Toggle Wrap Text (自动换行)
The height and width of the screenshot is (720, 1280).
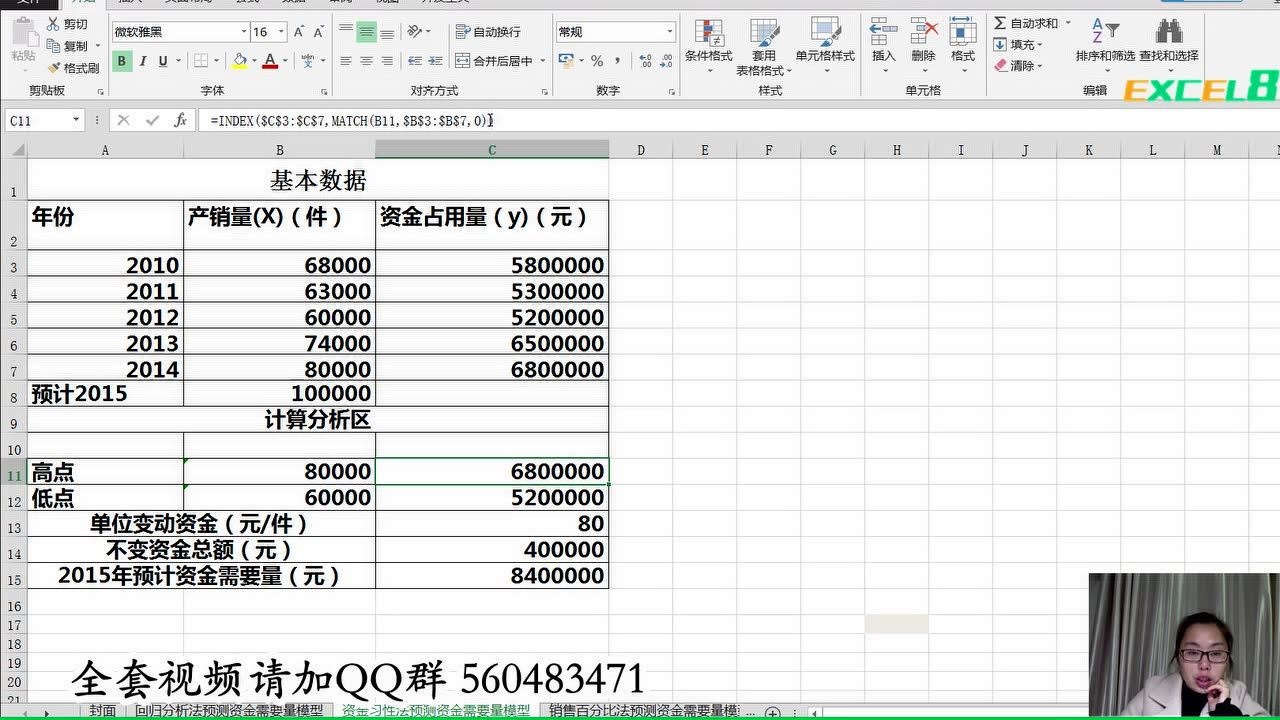click(488, 32)
